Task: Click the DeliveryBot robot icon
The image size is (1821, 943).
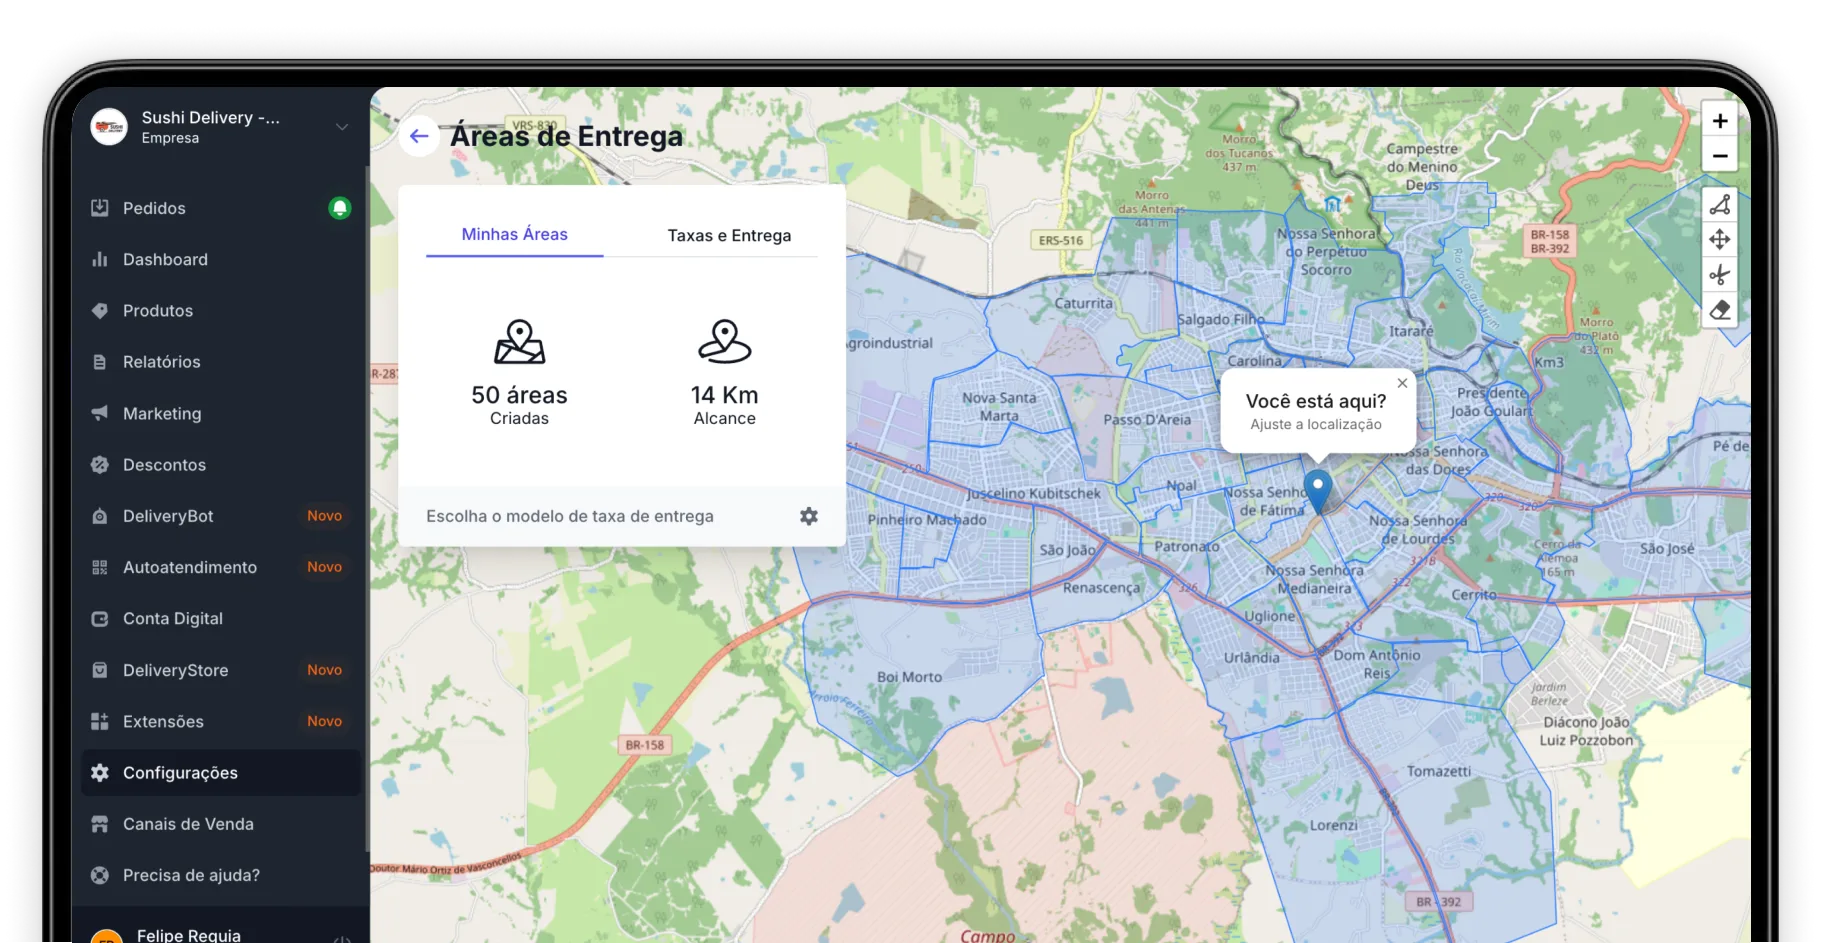Action: [100, 516]
